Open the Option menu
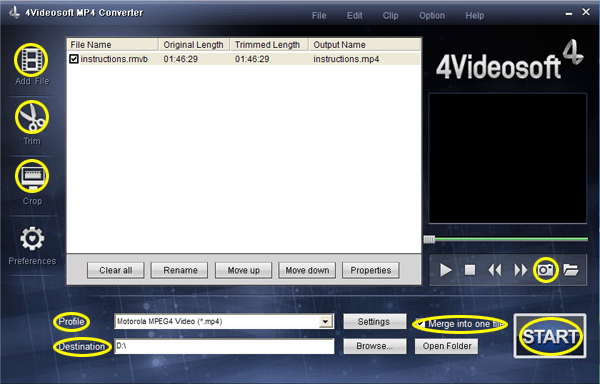The width and height of the screenshot is (600, 384). pyautogui.click(x=432, y=16)
